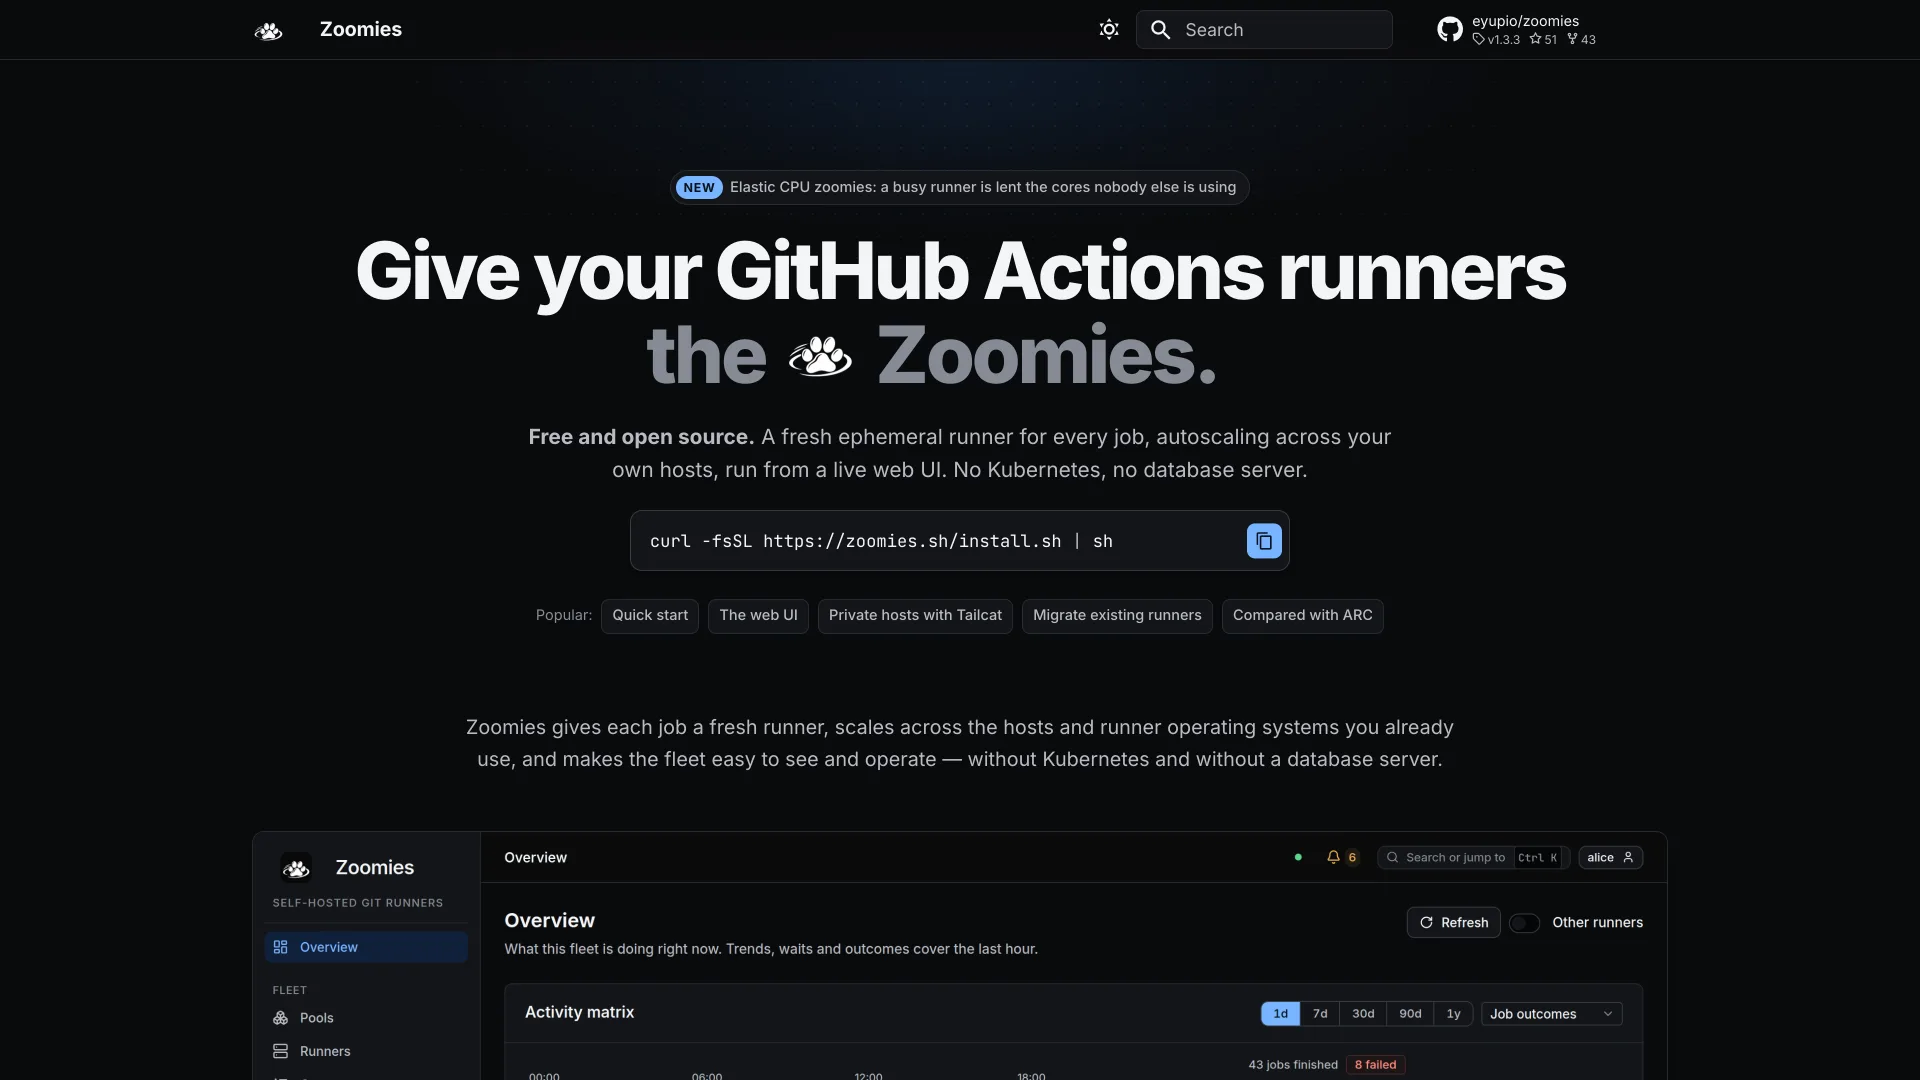This screenshot has height=1080, width=1920.
Task: Focus the header Search field
Action: [1264, 30]
